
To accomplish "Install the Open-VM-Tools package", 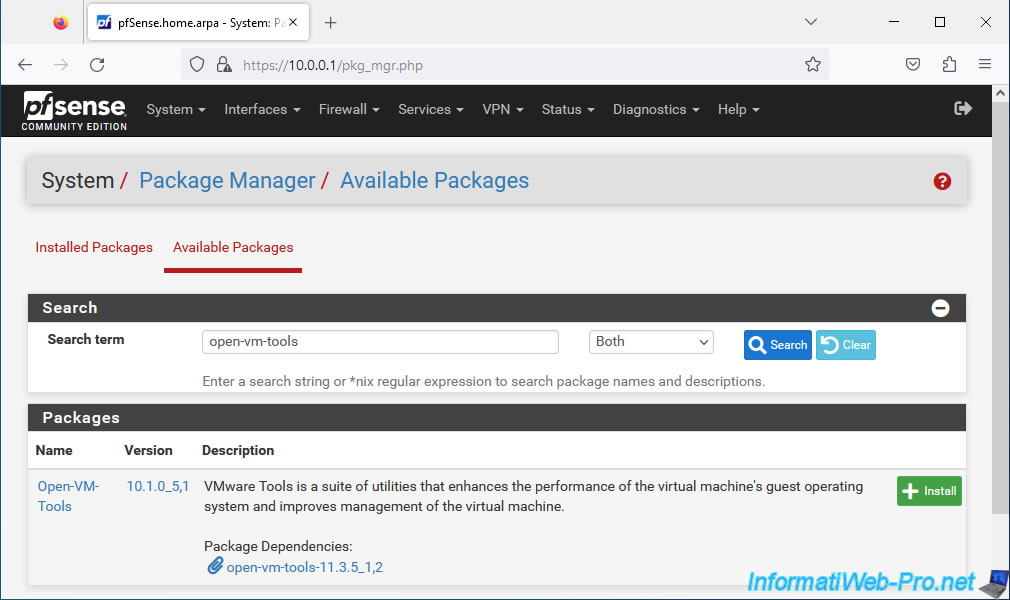I will point(929,491).
